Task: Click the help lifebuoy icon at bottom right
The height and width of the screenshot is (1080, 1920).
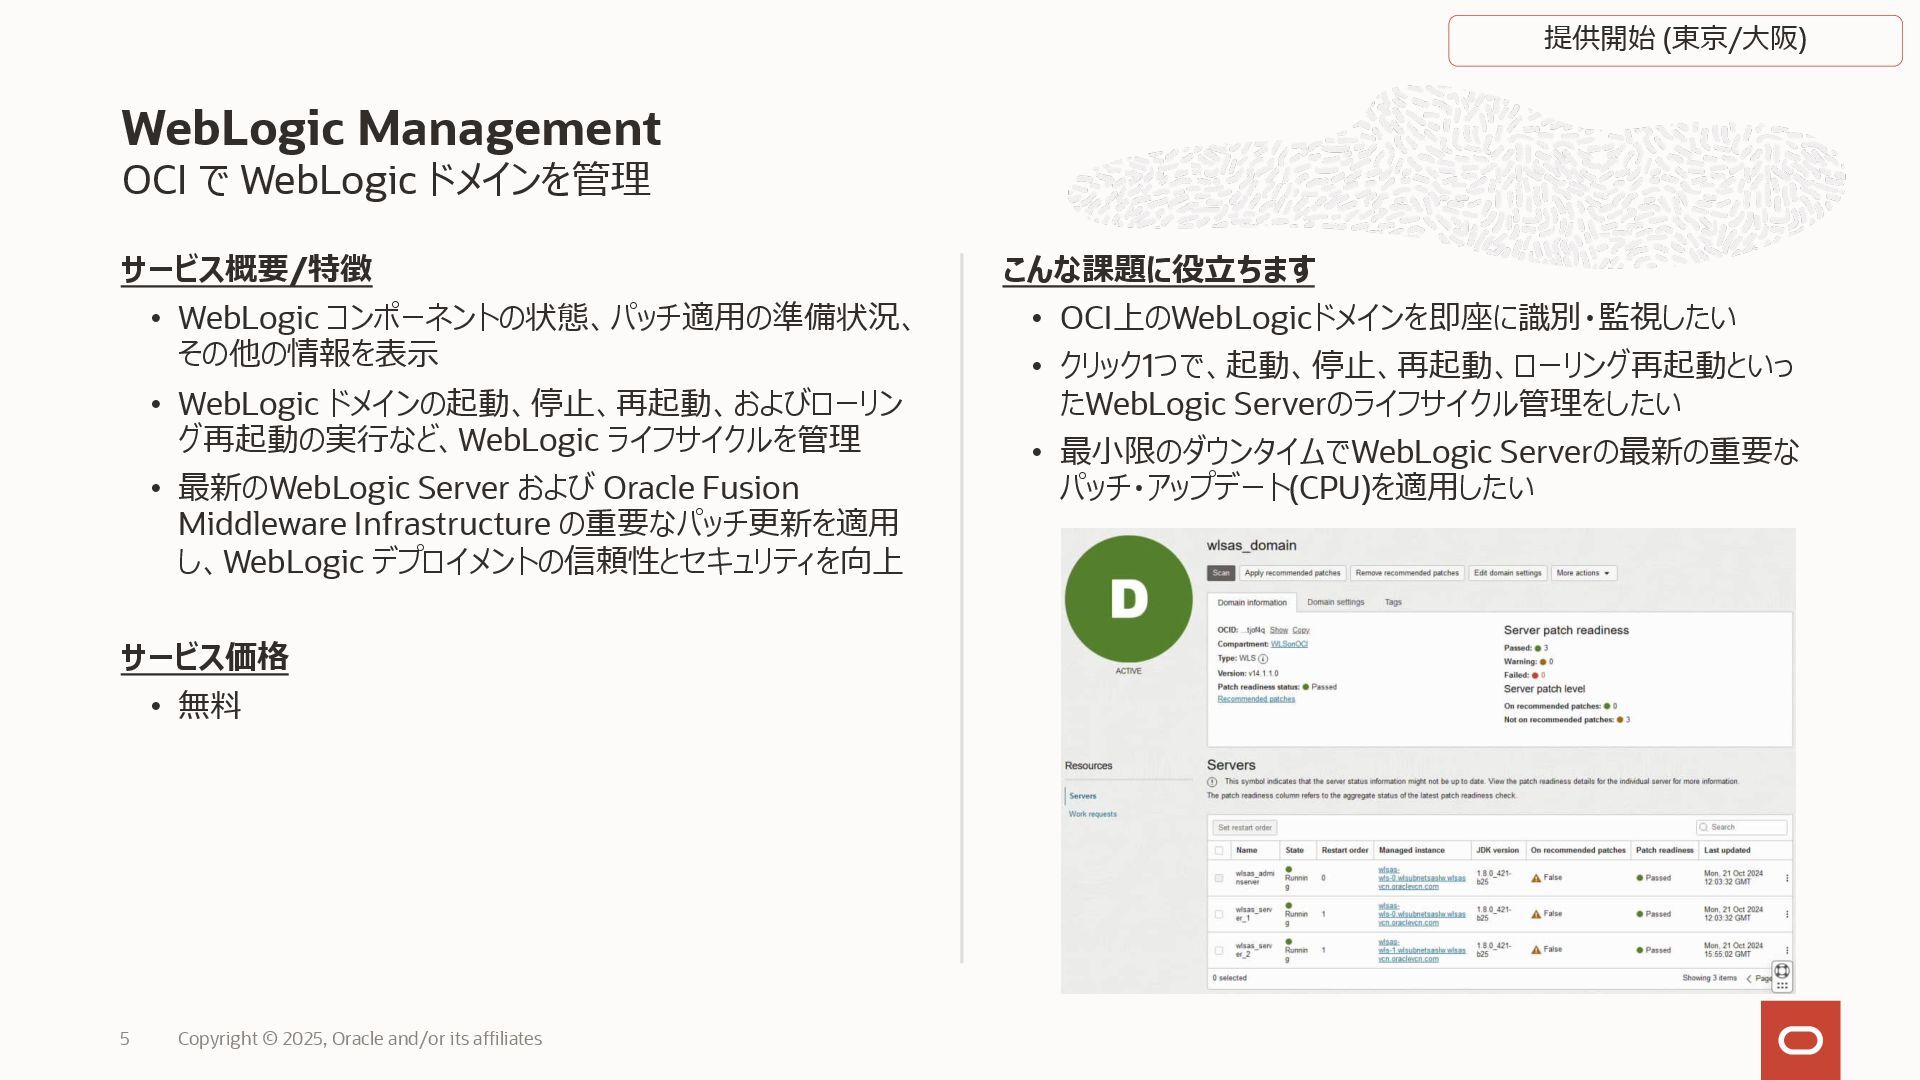Action: pos(1782,971)
